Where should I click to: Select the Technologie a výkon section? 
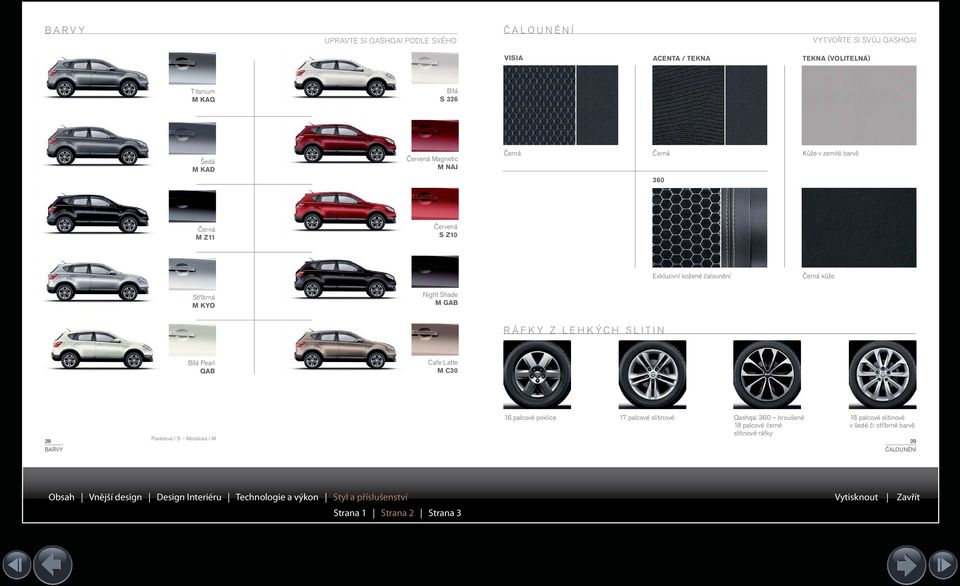(x=277, y=497)
